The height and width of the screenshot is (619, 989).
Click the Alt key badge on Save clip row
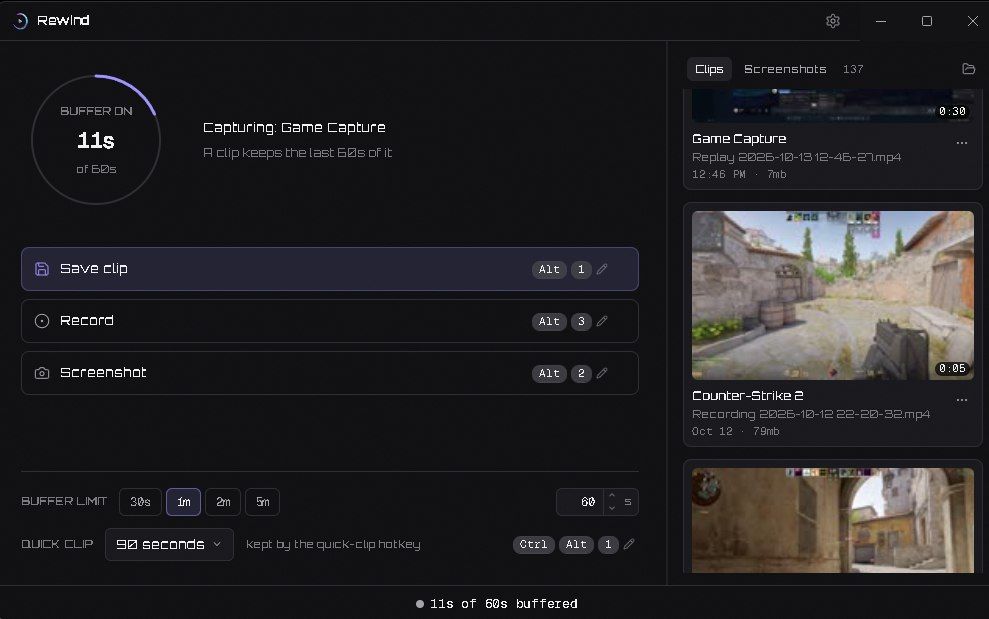pos(549,269)
